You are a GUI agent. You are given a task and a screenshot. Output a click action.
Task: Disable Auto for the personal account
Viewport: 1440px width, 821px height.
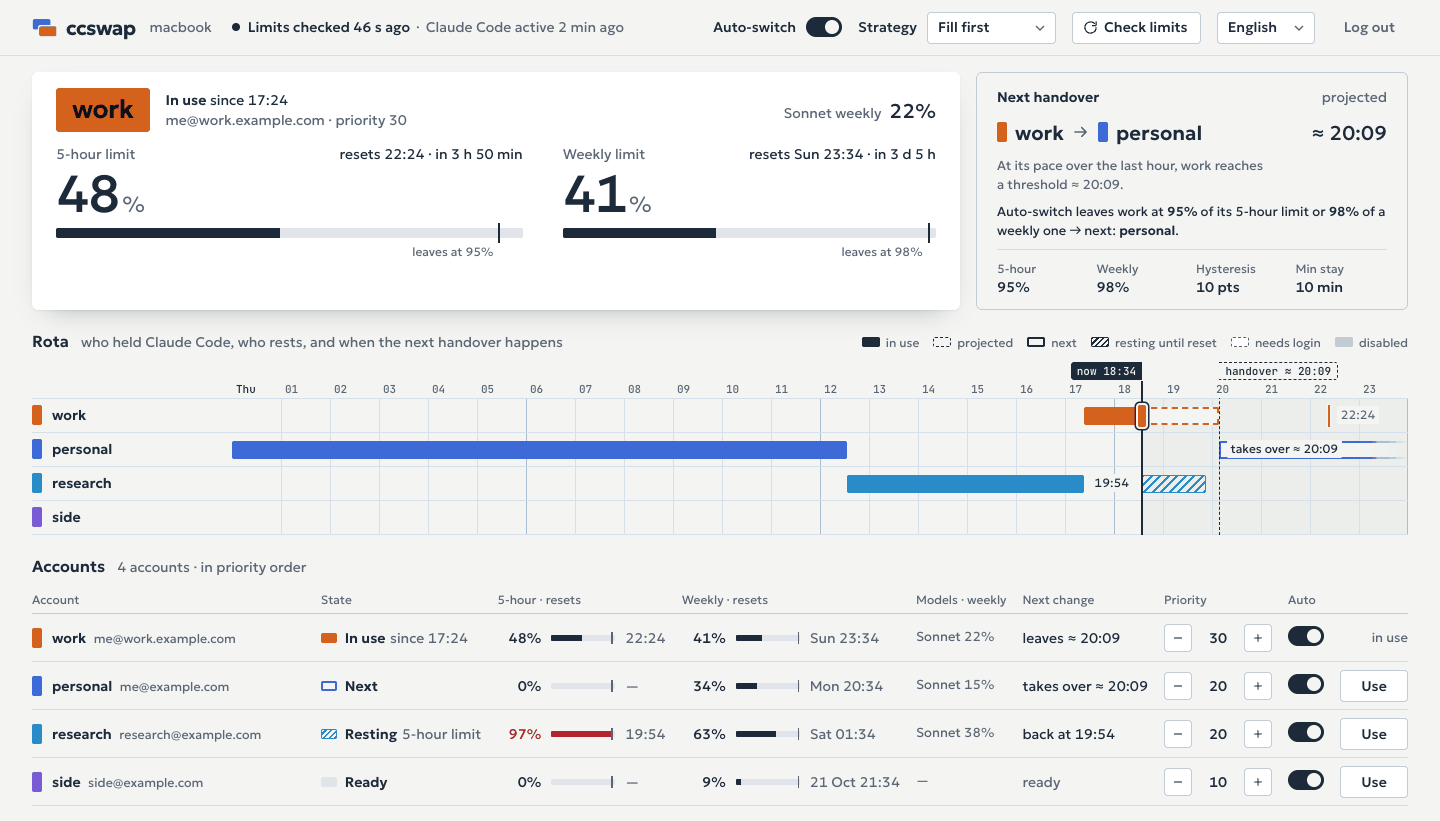point(1306,685)
